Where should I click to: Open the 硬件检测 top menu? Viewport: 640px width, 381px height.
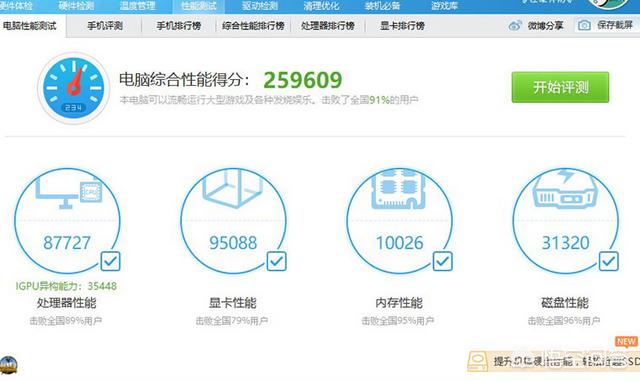76,6
